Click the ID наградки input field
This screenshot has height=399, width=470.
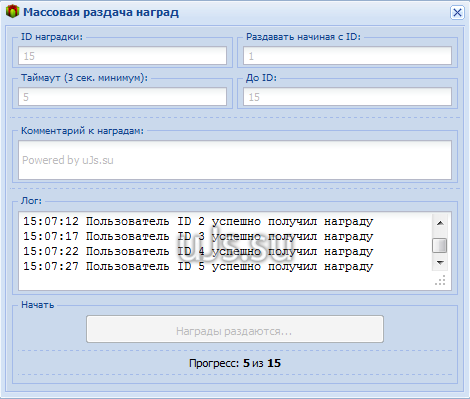pyautogui.click(x=122, y=56)
